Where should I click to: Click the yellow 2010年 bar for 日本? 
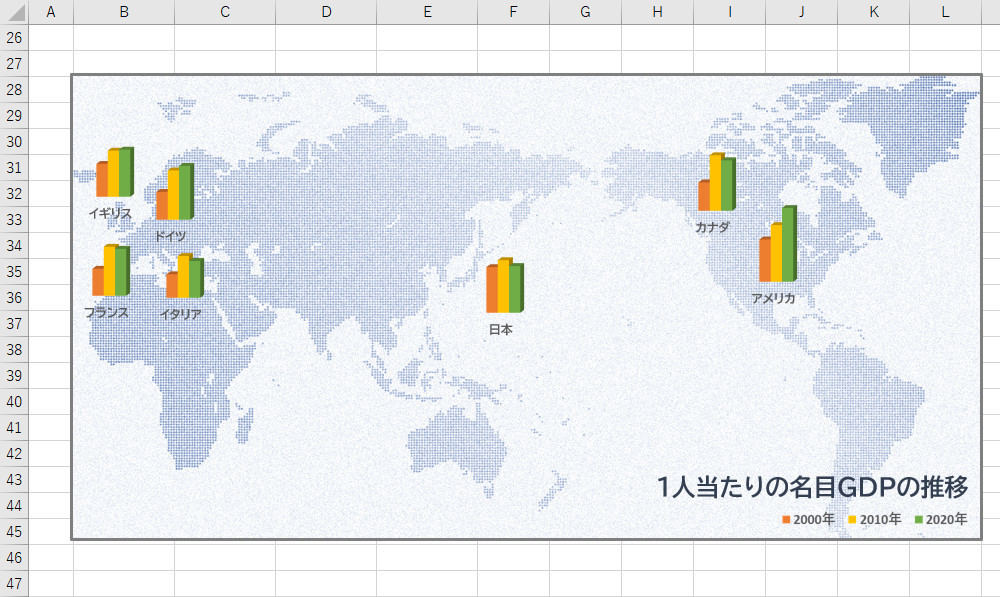[504, 286]
